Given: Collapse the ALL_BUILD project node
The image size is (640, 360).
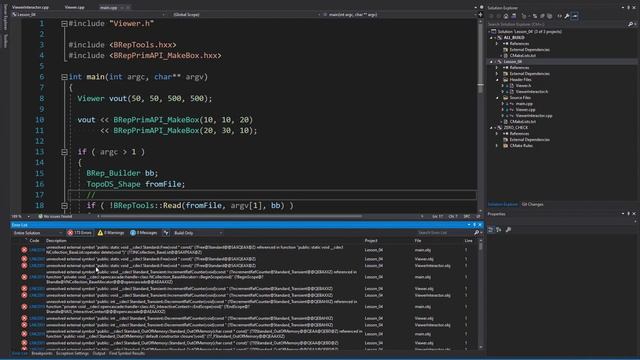Looking at the screenshot, I should click(x=492, y=38).
